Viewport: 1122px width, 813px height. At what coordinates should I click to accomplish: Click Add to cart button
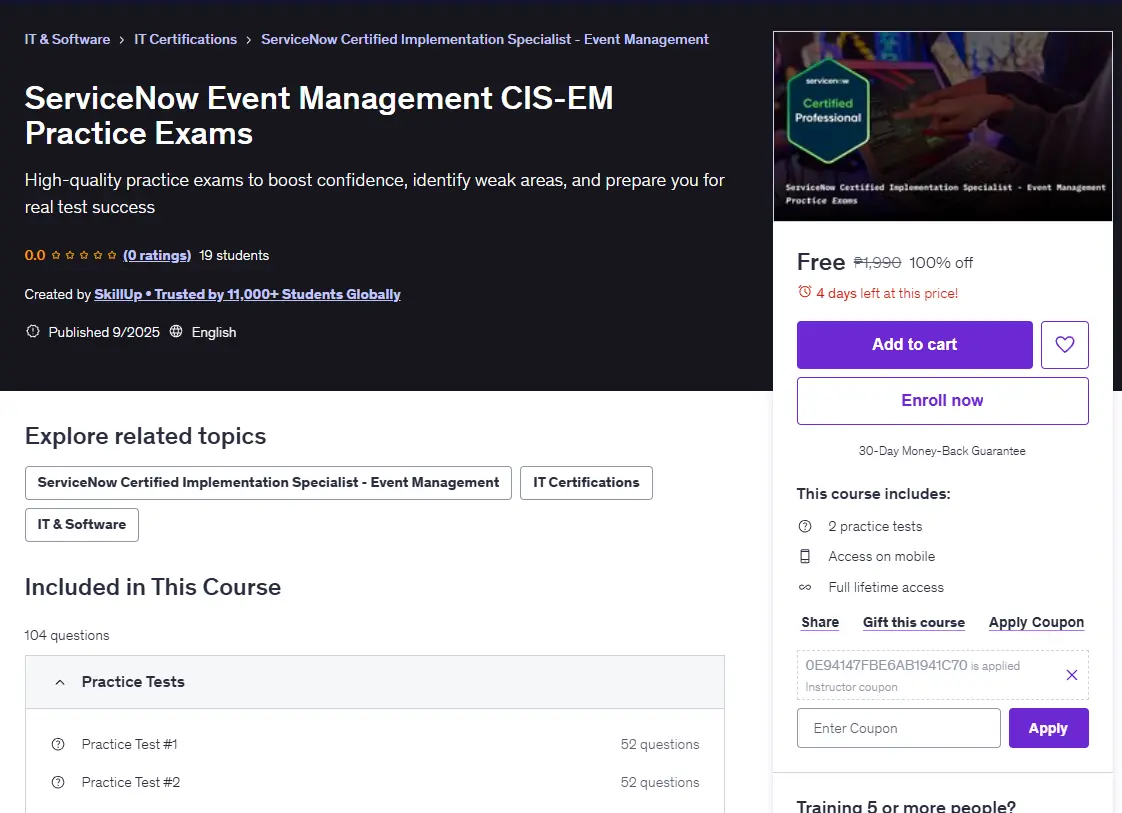coord(914,345)
